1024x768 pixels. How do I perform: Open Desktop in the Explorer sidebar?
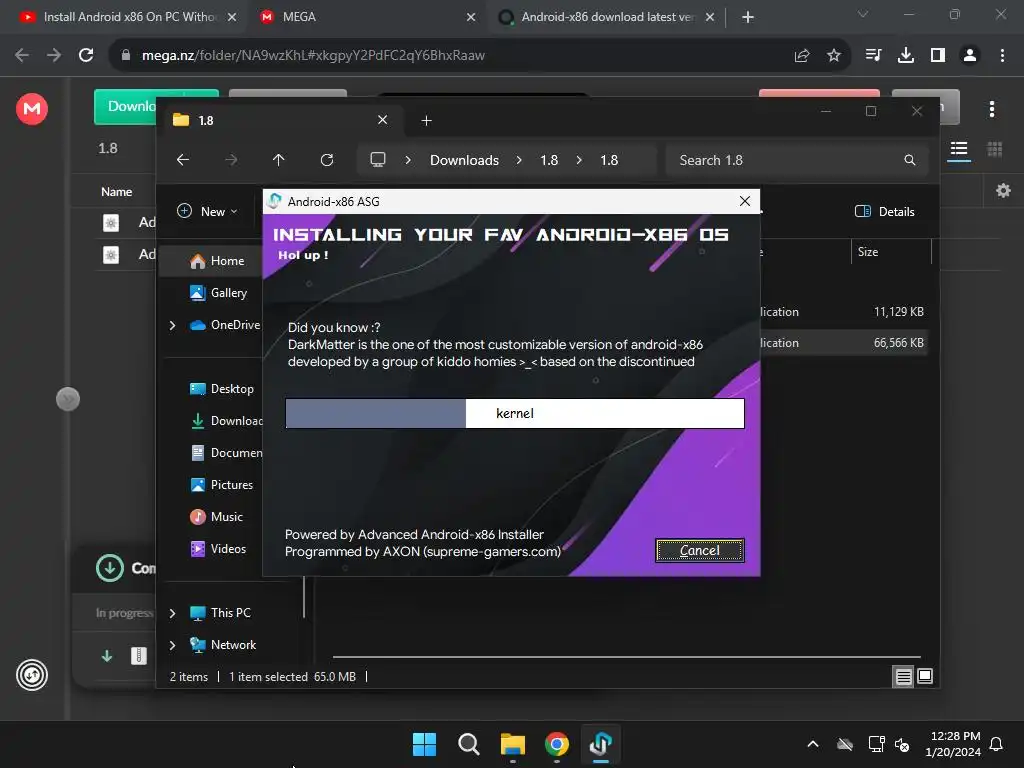point(221,389)
